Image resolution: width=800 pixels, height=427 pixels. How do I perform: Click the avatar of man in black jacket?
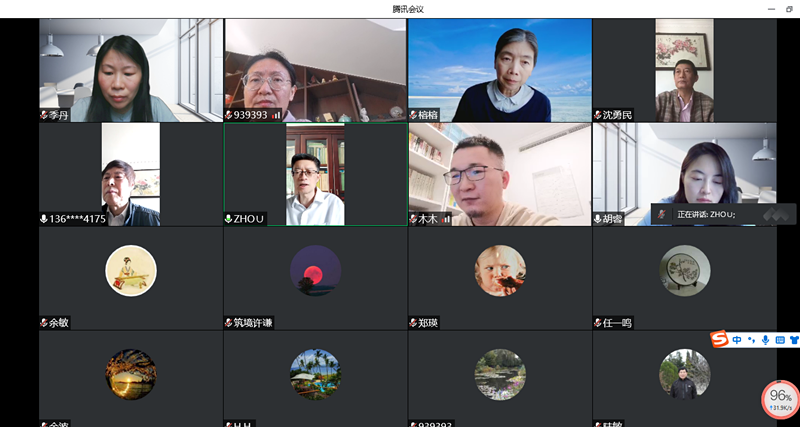685,375
